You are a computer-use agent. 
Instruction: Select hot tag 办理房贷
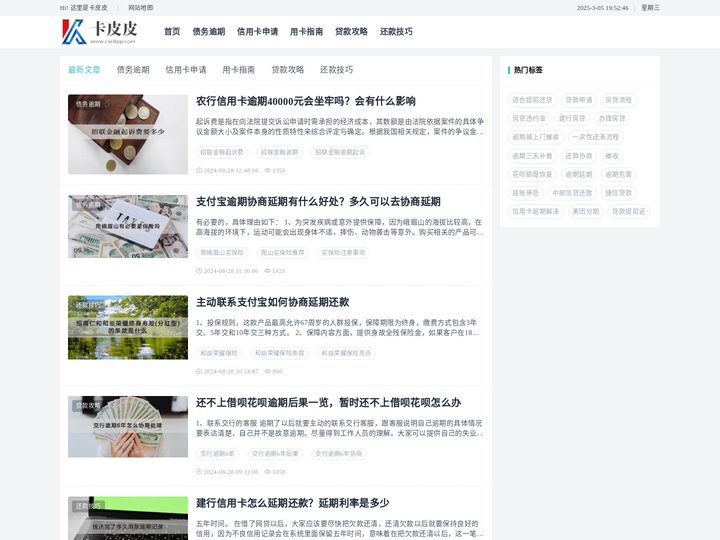pos(612,118)
